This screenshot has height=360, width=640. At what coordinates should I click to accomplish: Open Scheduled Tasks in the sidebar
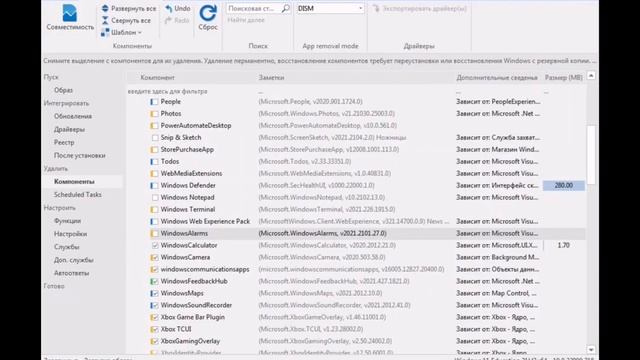pyautogui.click(x=78, y=194)
